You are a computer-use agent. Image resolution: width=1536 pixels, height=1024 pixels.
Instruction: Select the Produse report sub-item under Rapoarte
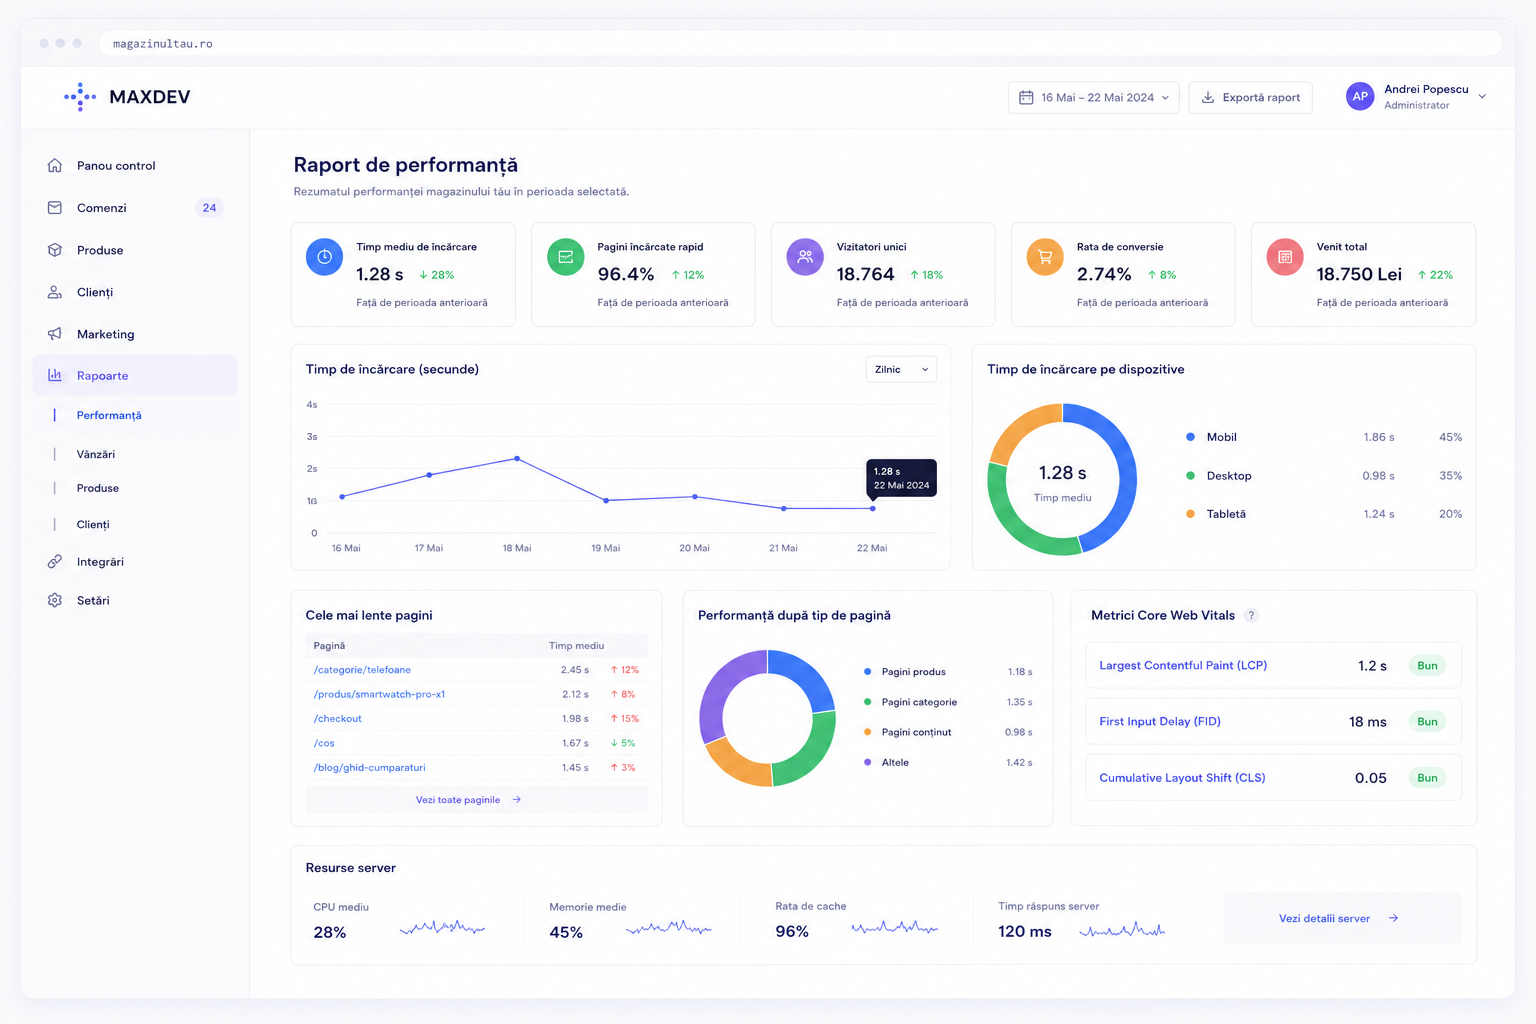(x=98, y=488)
